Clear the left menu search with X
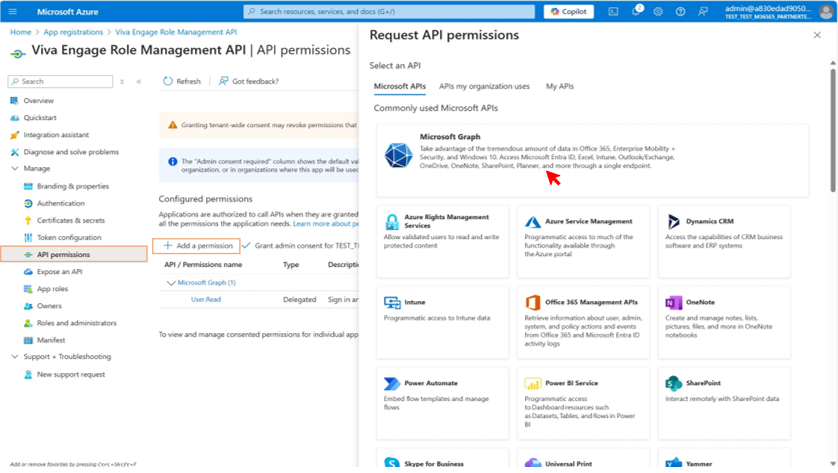The width and height of the screenshot is (838, 473). (122, 81)
